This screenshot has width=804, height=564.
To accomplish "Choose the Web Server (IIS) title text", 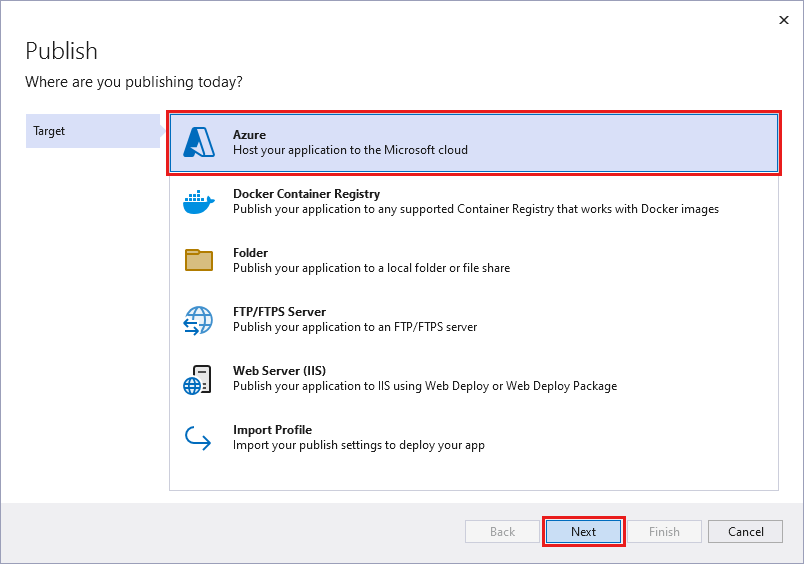I will (279, 371).
